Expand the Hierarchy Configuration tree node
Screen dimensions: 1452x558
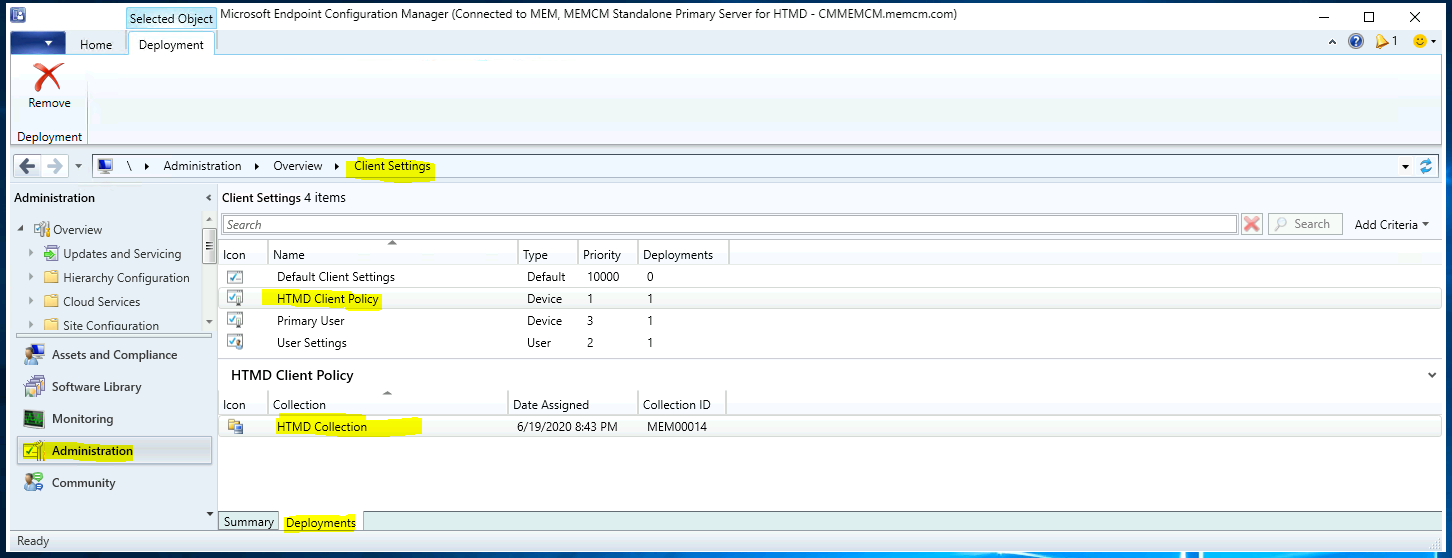(x=31, y=278)
